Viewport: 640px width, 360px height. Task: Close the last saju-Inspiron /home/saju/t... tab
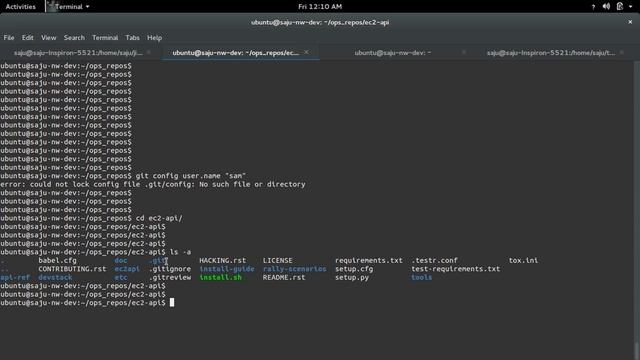(x=622, y=52)
